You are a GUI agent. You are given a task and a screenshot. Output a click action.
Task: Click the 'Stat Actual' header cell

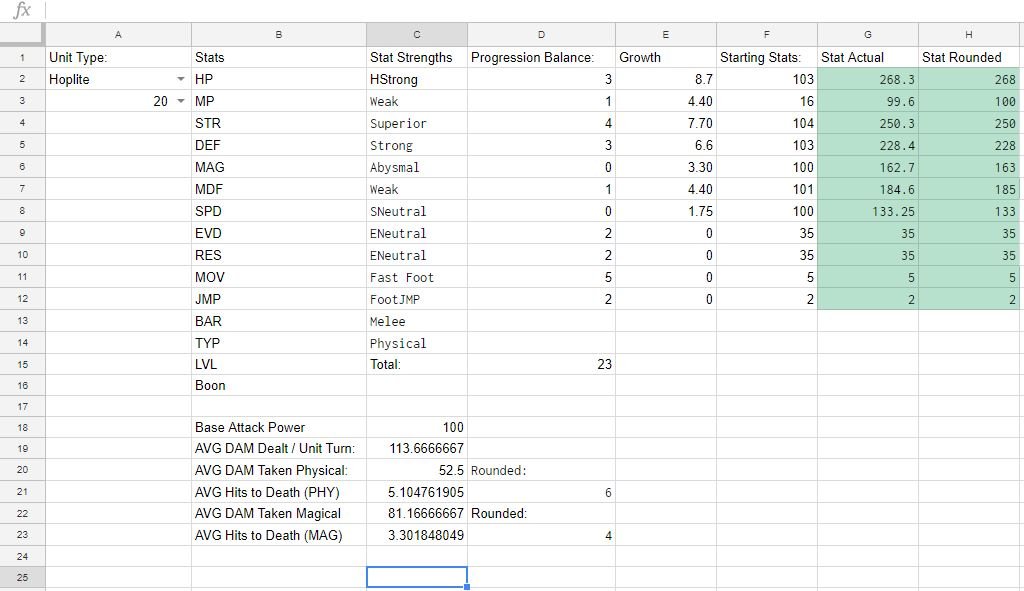coord(868,57)
